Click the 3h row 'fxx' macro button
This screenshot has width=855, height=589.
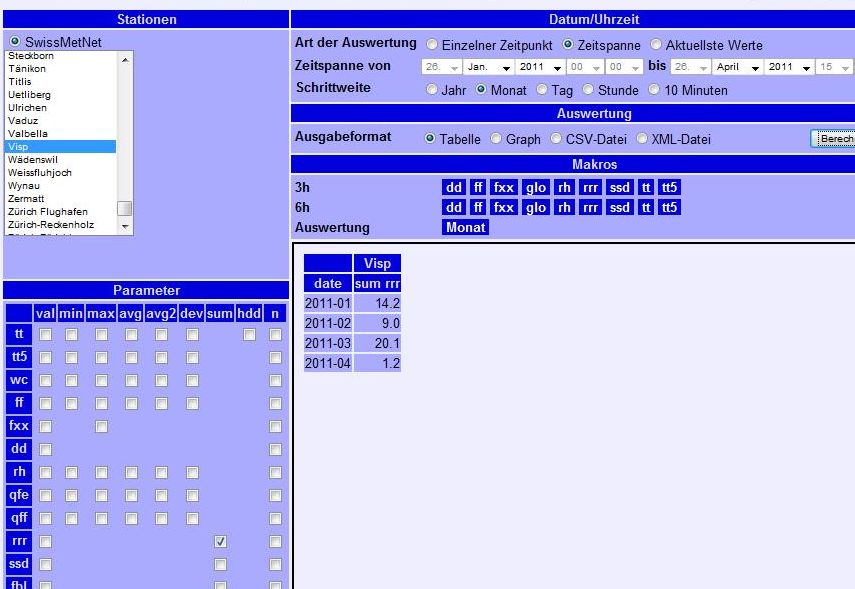504,187
